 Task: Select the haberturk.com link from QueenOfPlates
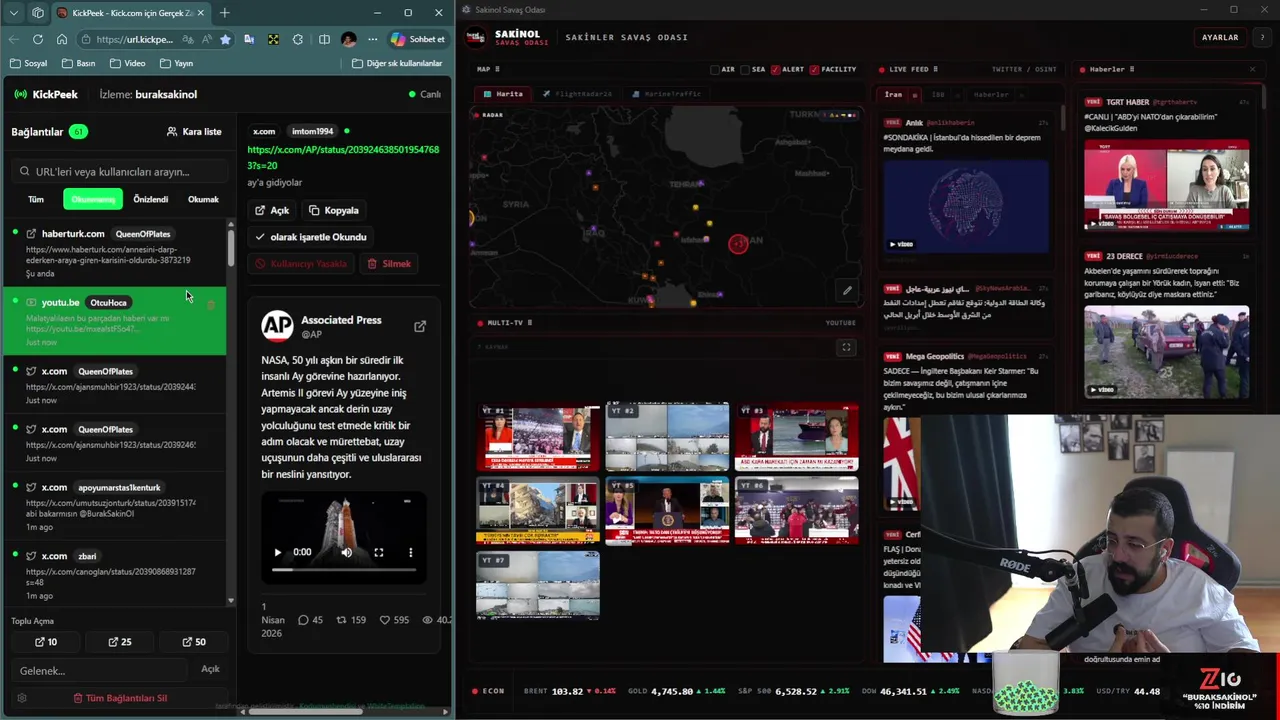coord(115,253)
